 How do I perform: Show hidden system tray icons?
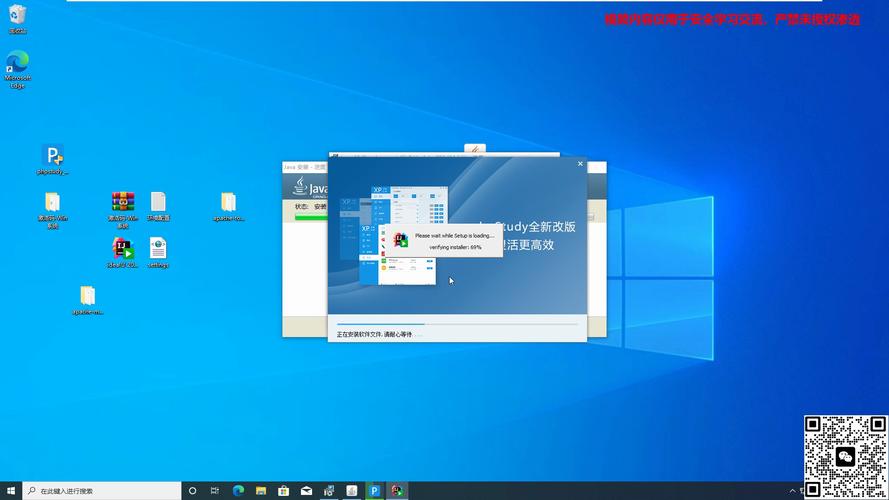(793, 491)
